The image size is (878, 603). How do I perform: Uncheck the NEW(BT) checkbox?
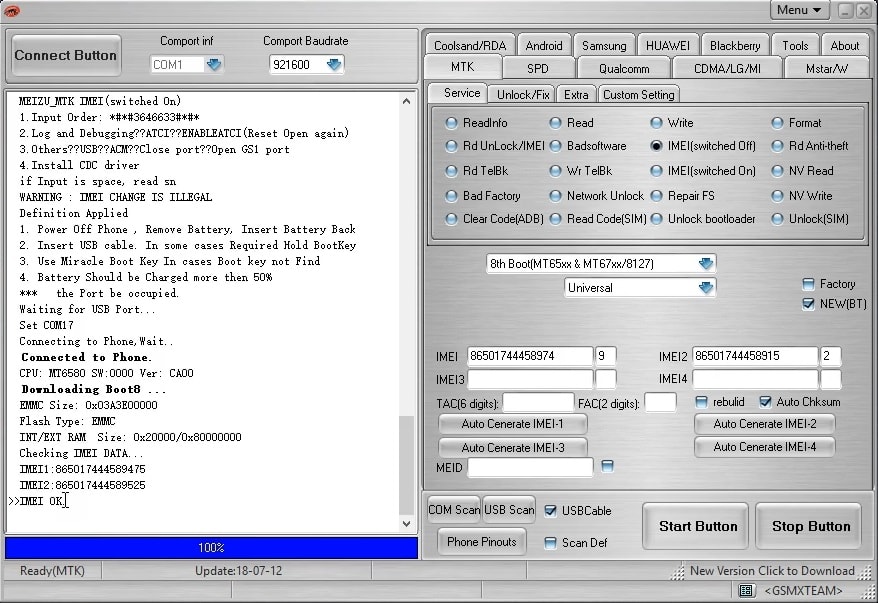[808, 303]
